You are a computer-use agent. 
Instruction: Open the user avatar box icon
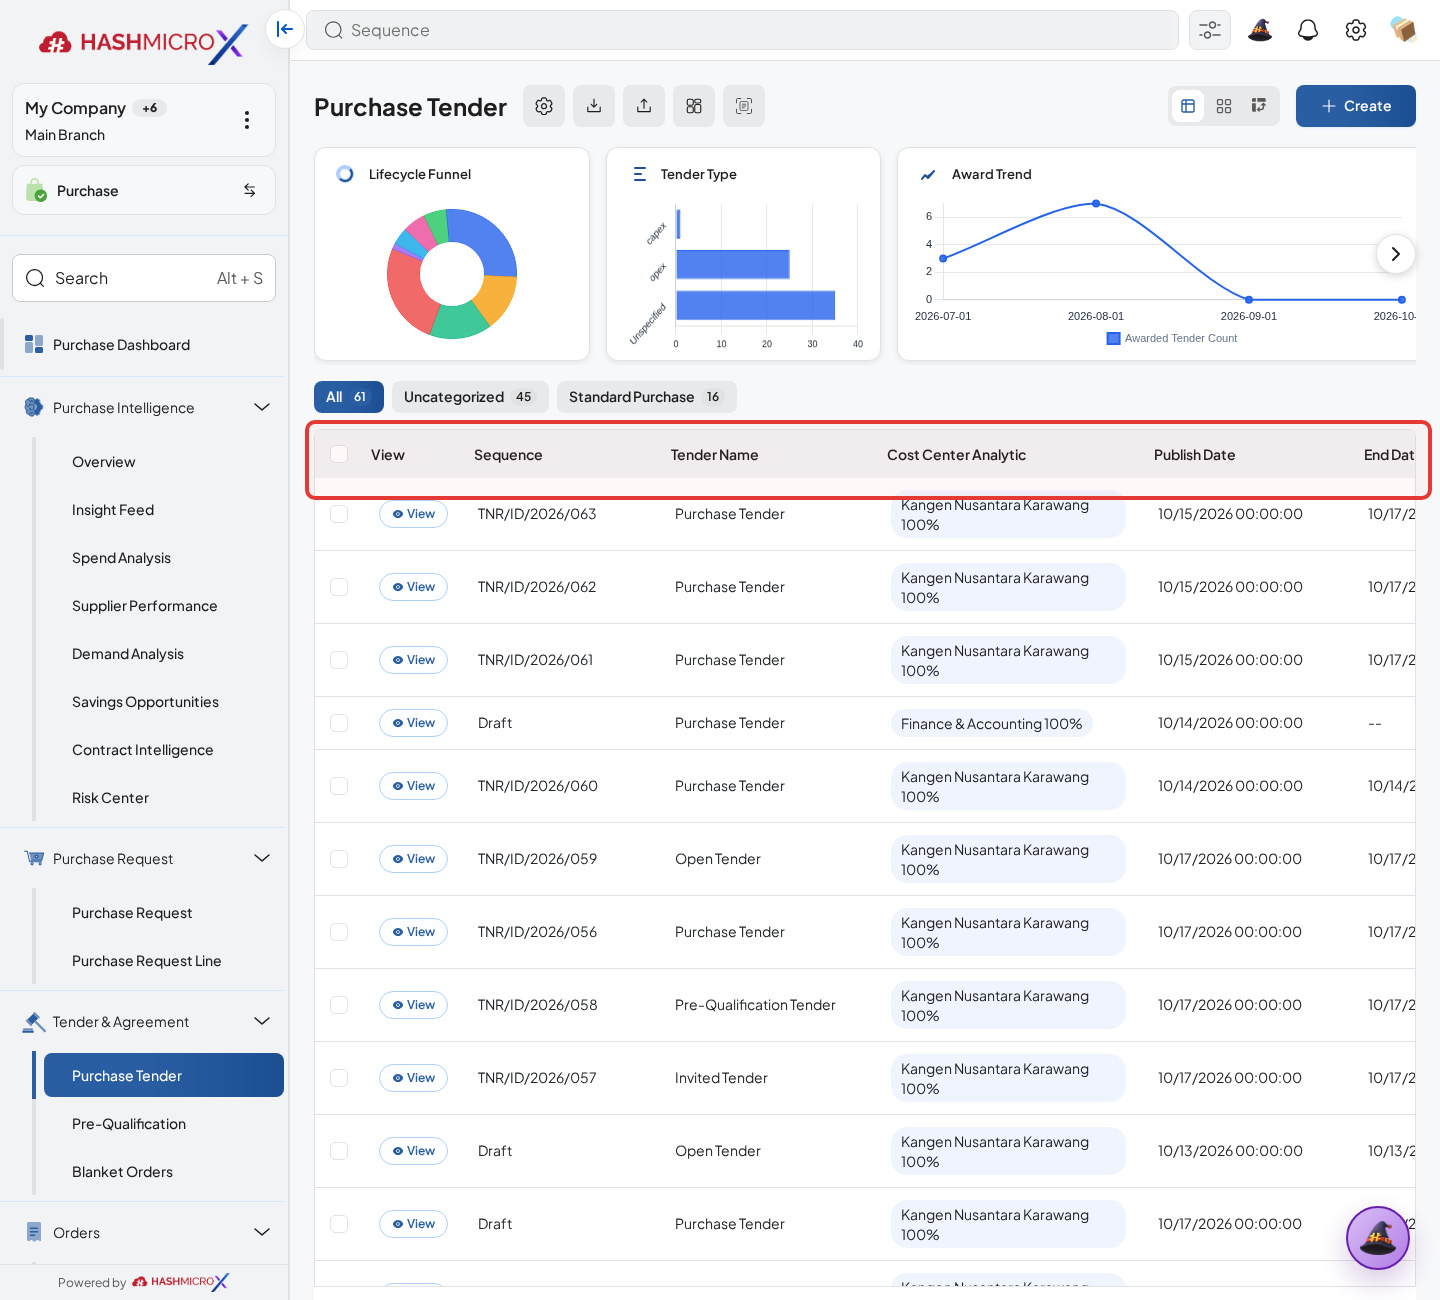[x=1403, y=30]
